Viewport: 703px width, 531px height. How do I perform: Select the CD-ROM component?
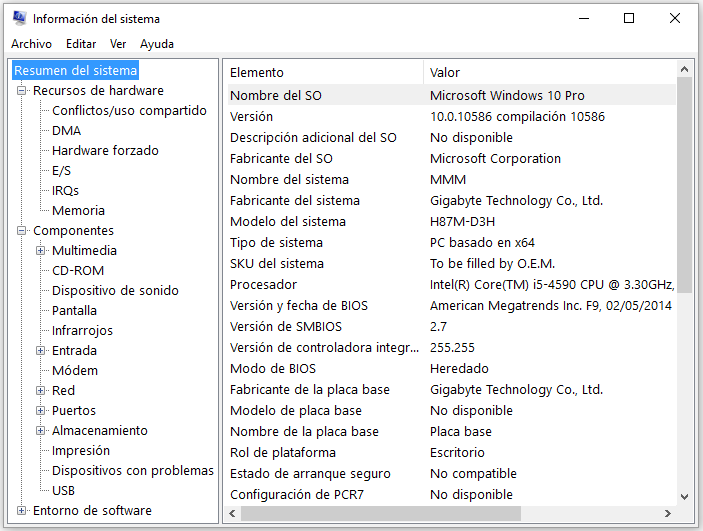click(78, 270)
